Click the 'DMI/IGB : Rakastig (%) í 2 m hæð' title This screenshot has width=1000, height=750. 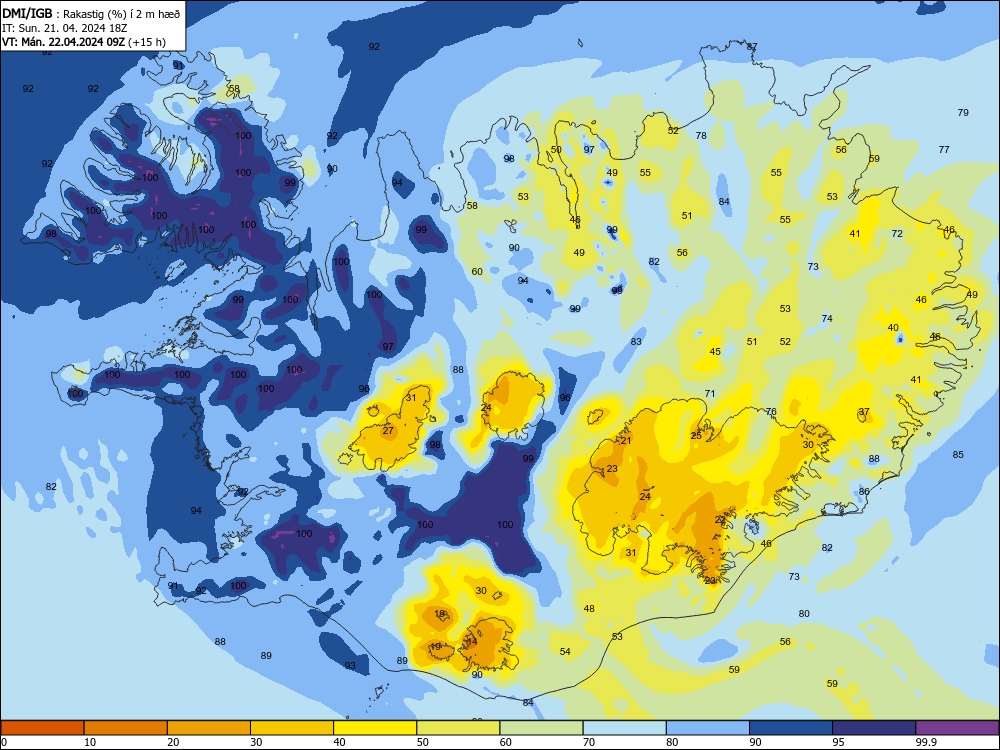tap(91, 13)
